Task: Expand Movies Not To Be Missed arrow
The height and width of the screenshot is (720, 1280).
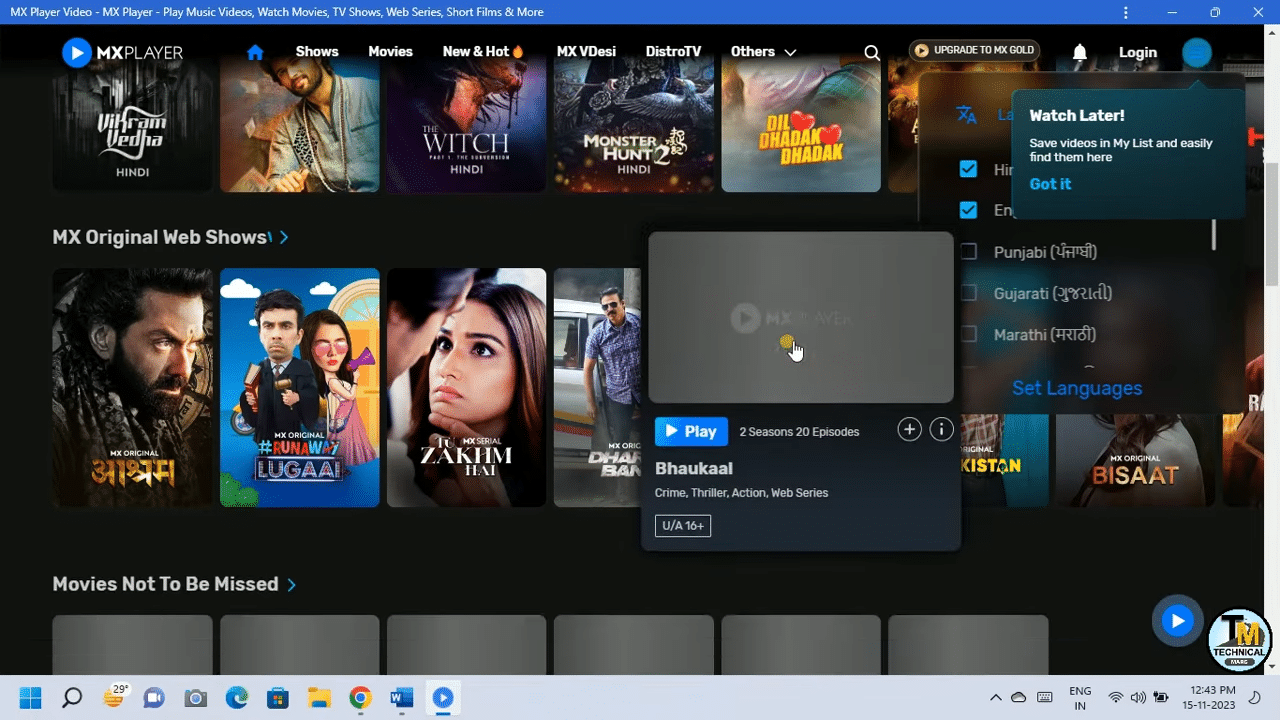Action: coord(291,584)
